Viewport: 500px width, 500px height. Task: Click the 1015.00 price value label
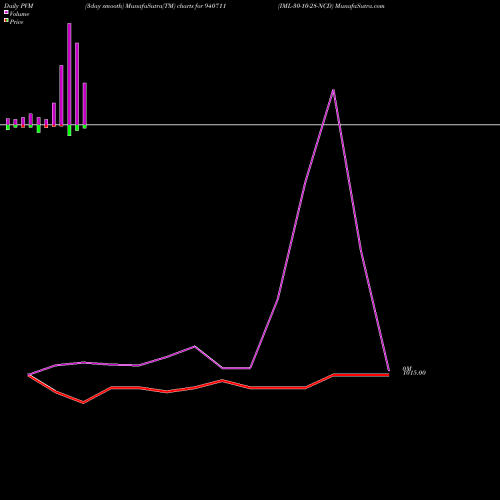(x=414, y=373)
